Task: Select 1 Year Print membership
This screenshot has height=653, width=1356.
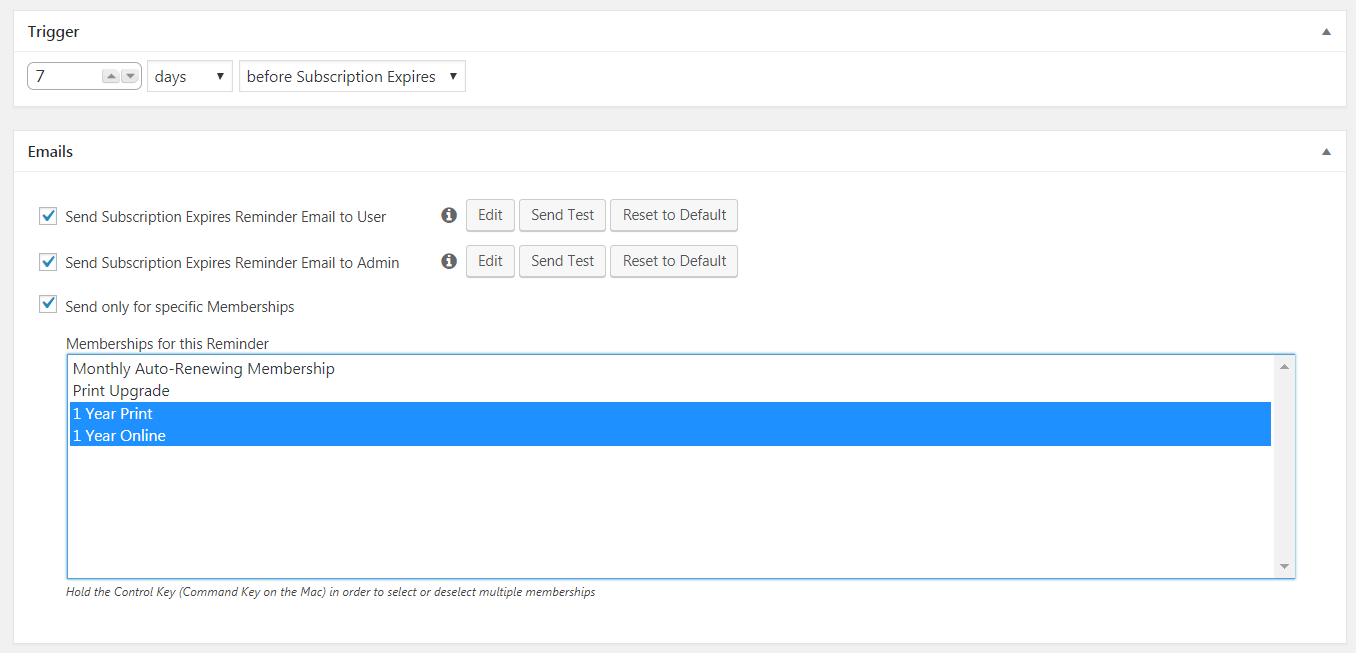Action: 670,413
